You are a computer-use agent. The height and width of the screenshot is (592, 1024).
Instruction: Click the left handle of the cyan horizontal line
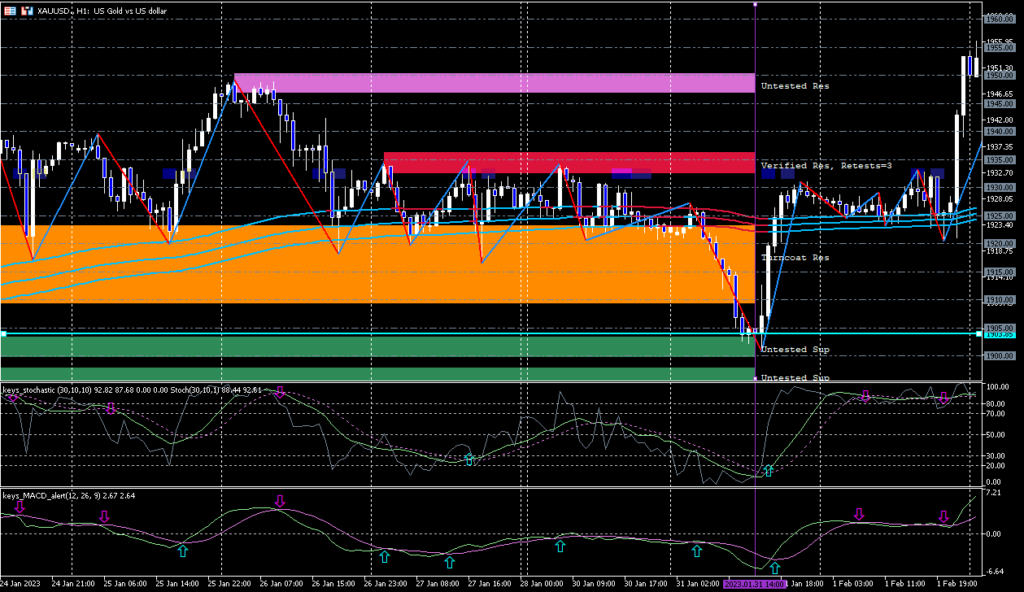click(x=3, y=334)
